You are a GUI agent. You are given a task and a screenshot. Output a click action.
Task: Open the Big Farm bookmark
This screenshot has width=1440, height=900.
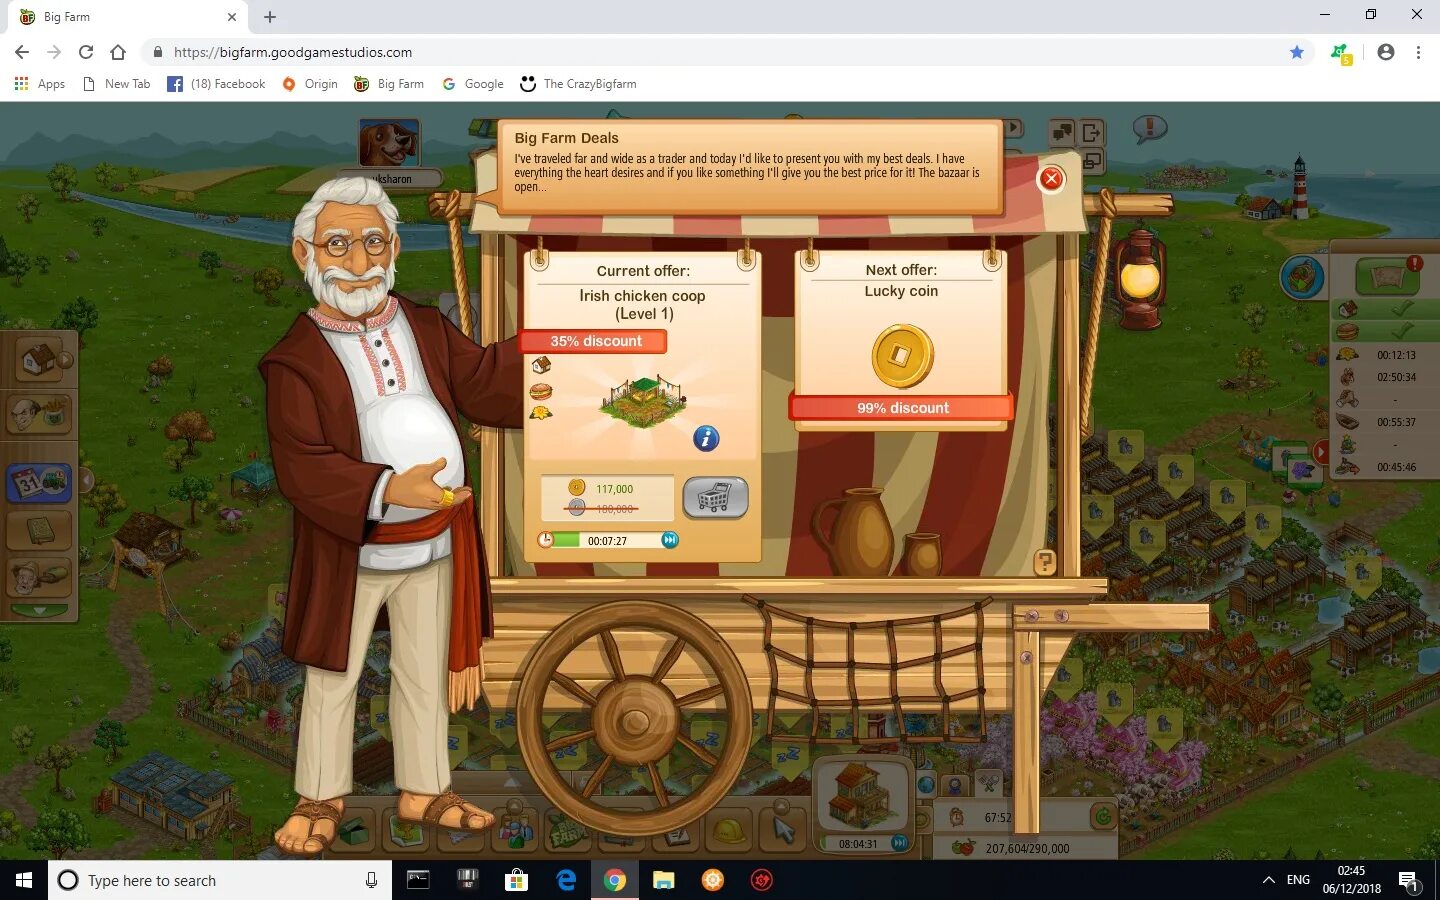389,84
